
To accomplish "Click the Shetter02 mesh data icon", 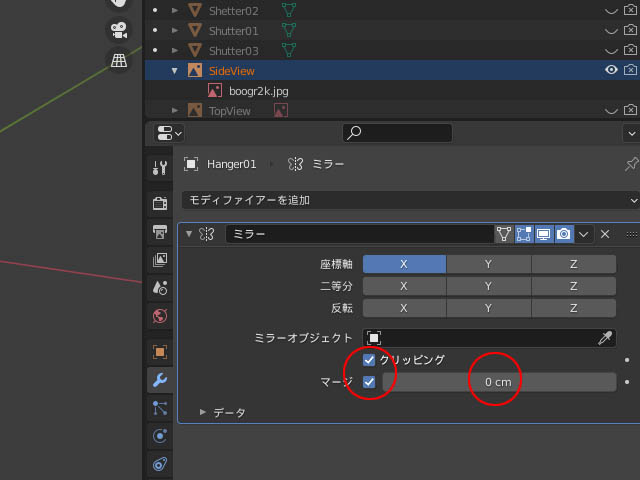I will [289, 10].
